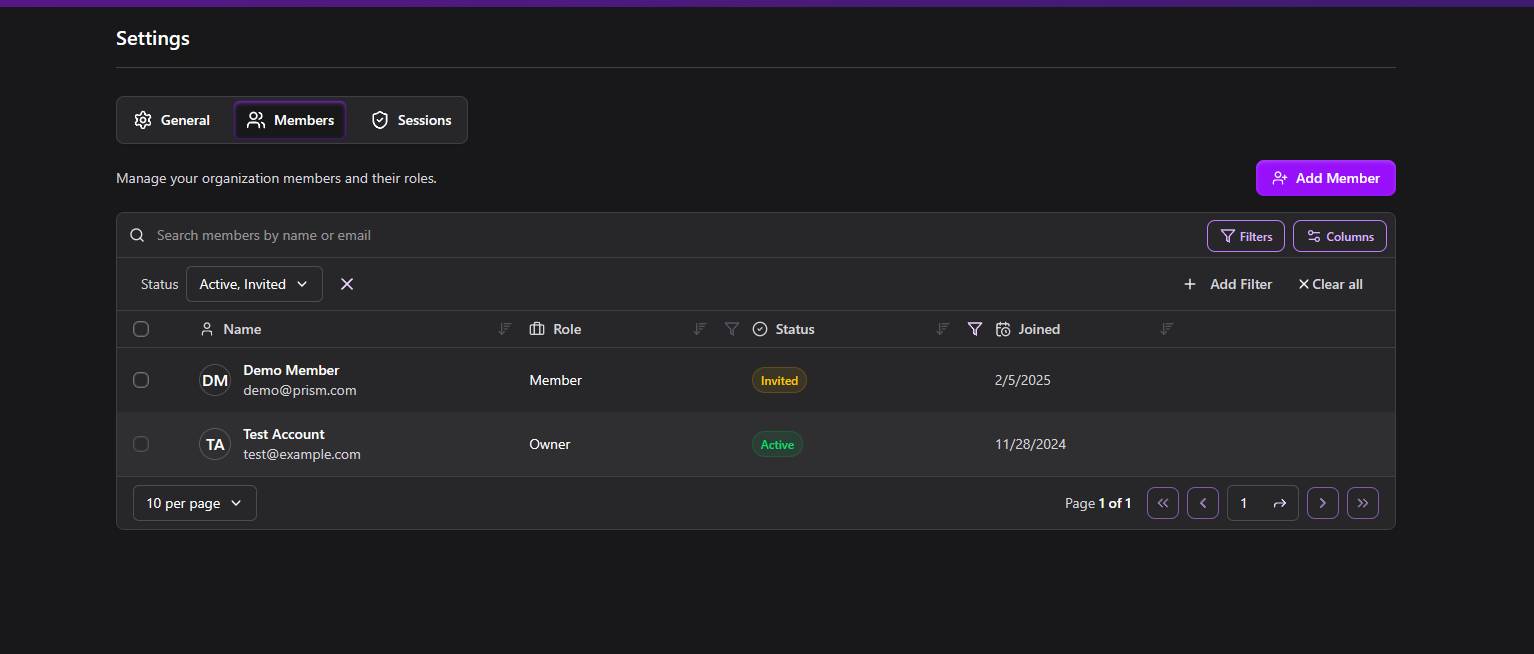Open the Columns picker

coord(1339,236)
